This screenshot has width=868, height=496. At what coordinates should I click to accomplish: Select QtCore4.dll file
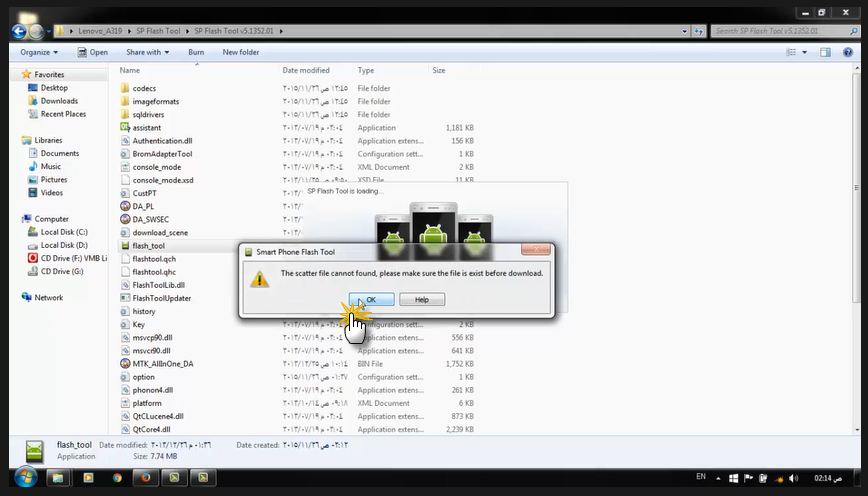coord(151,429)
